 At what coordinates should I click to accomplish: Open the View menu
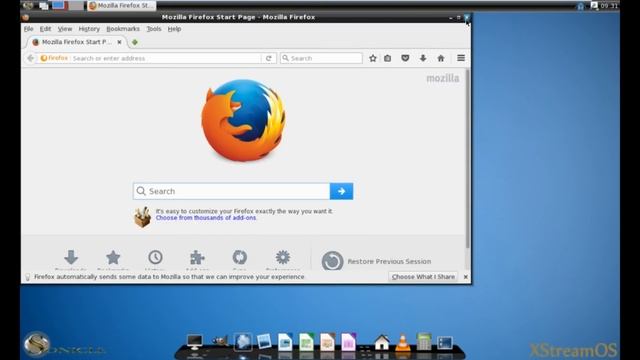[x=64, y=29]
